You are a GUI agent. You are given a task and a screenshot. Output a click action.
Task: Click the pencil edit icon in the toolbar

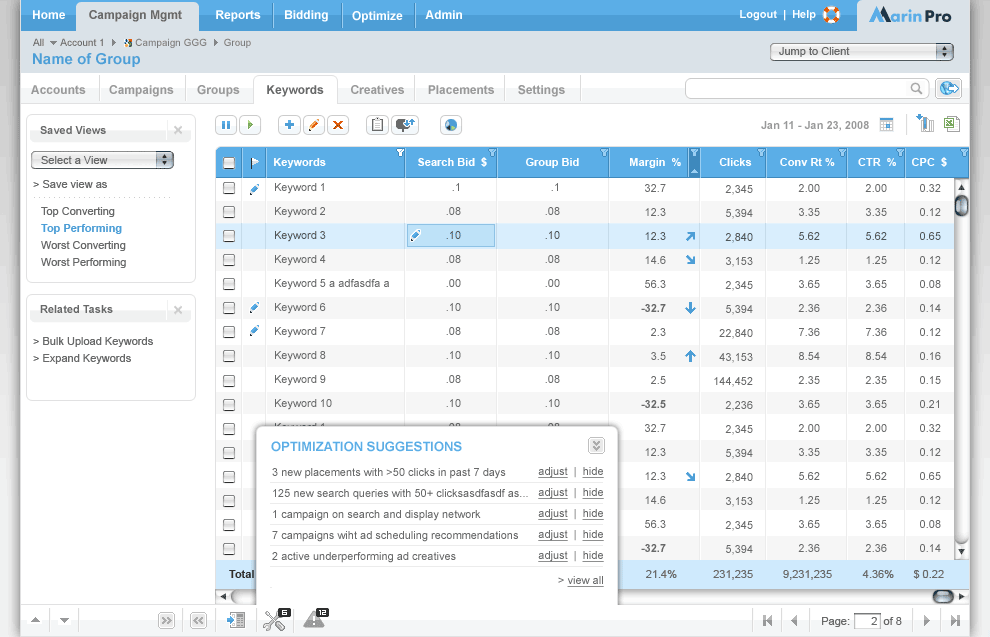[314, 125]
